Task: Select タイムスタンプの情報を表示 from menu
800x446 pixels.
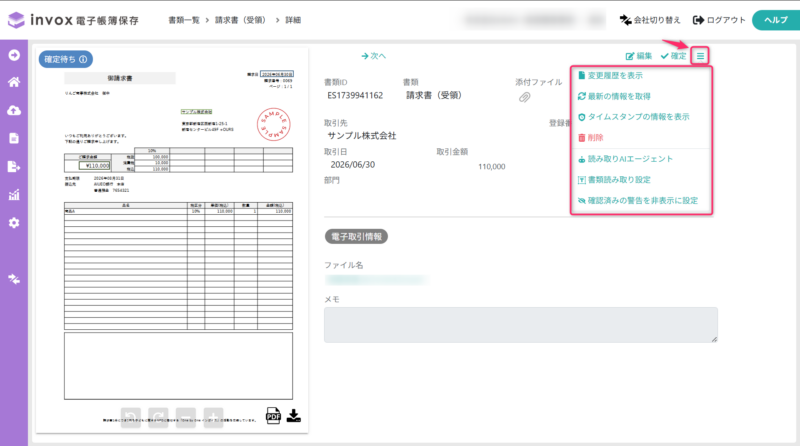Action: [633, 117]
